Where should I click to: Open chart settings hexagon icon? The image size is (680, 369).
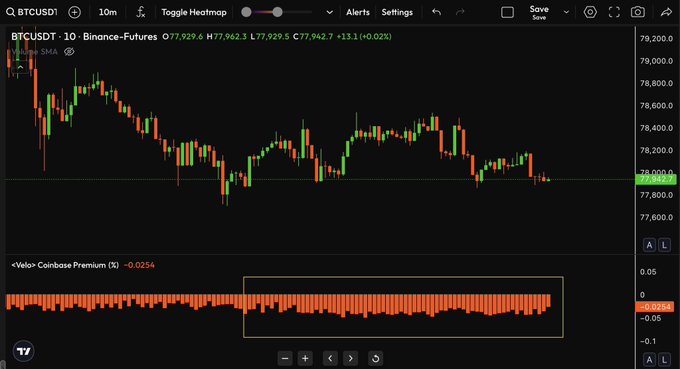[590, 12]
